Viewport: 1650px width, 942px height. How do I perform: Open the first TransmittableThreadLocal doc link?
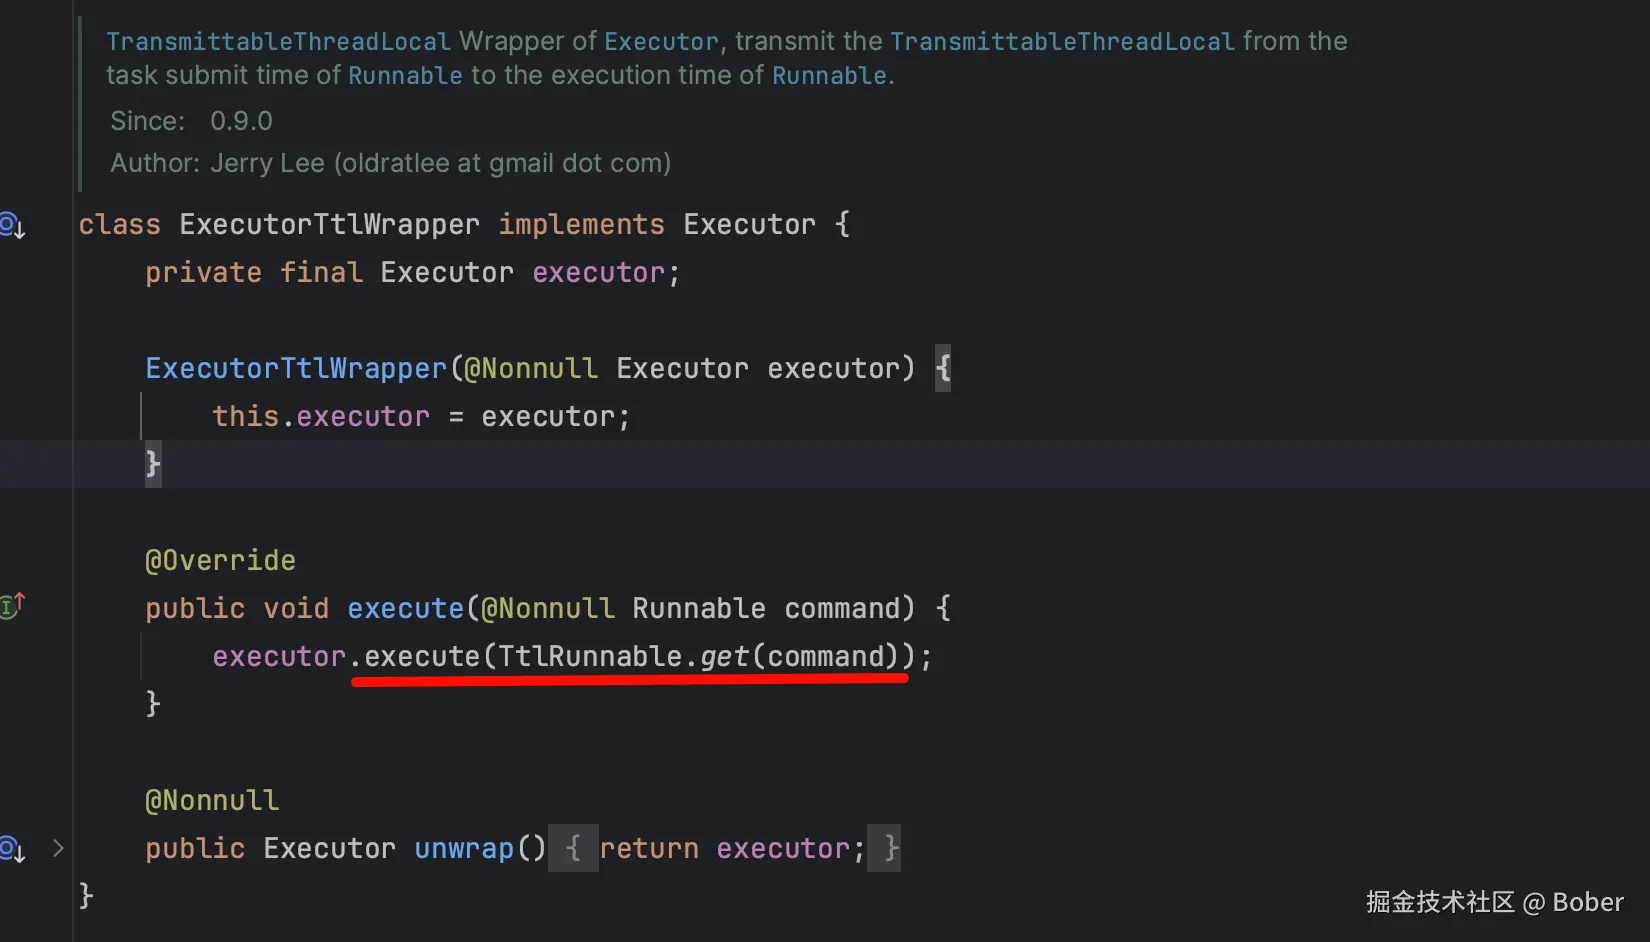coord(278,42)
